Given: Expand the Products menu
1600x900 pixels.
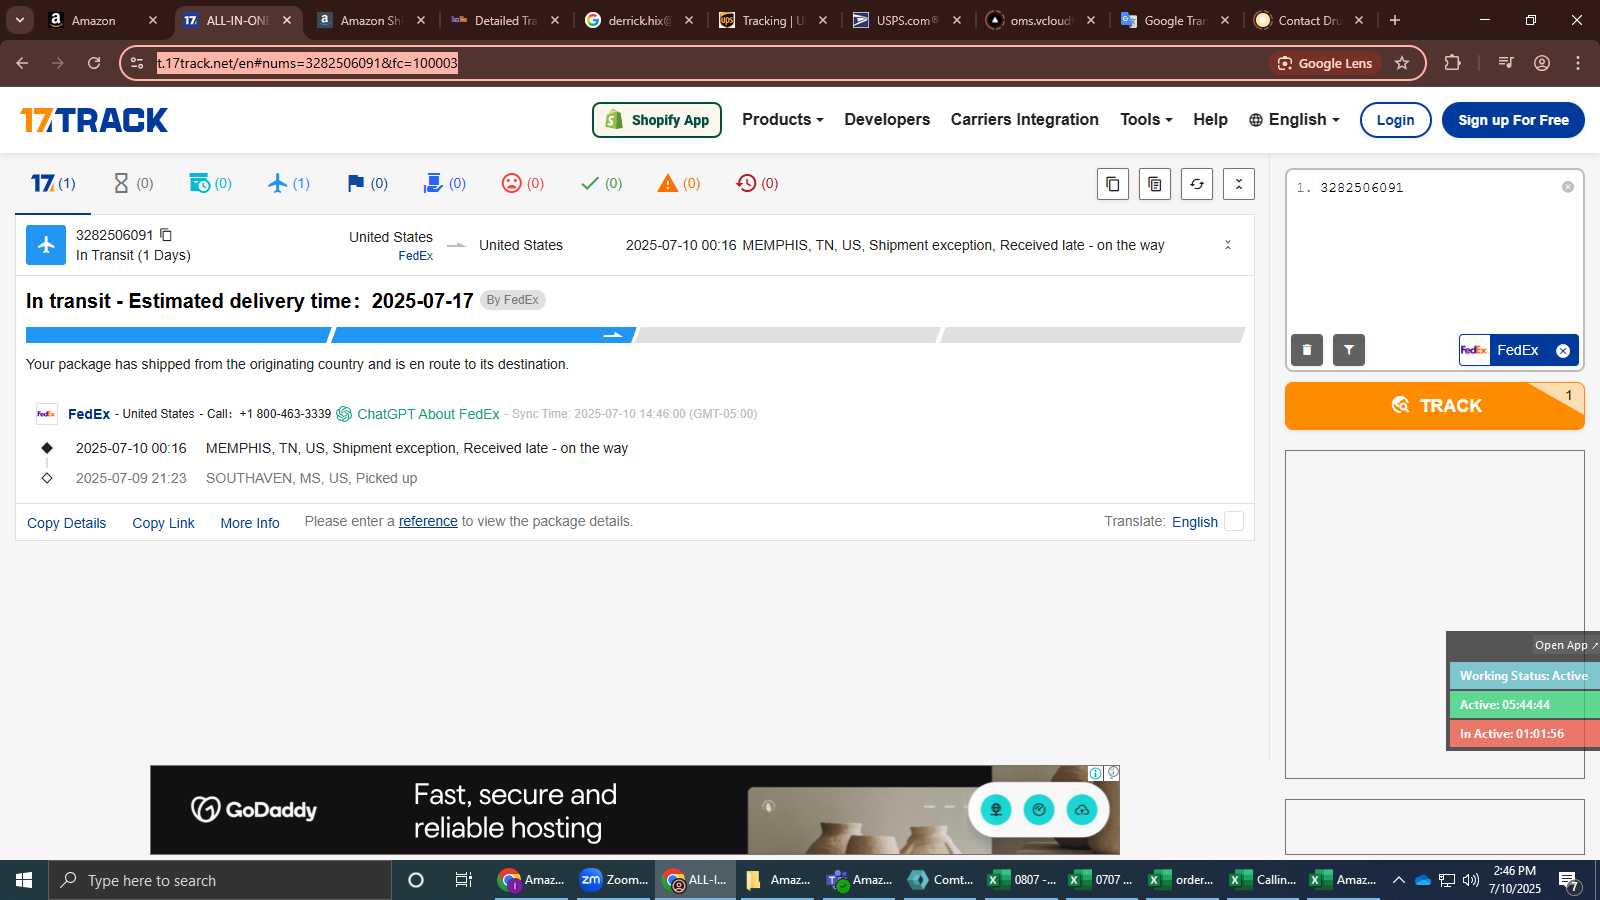Looking at the screenshot, I should (x=783, y=120).
